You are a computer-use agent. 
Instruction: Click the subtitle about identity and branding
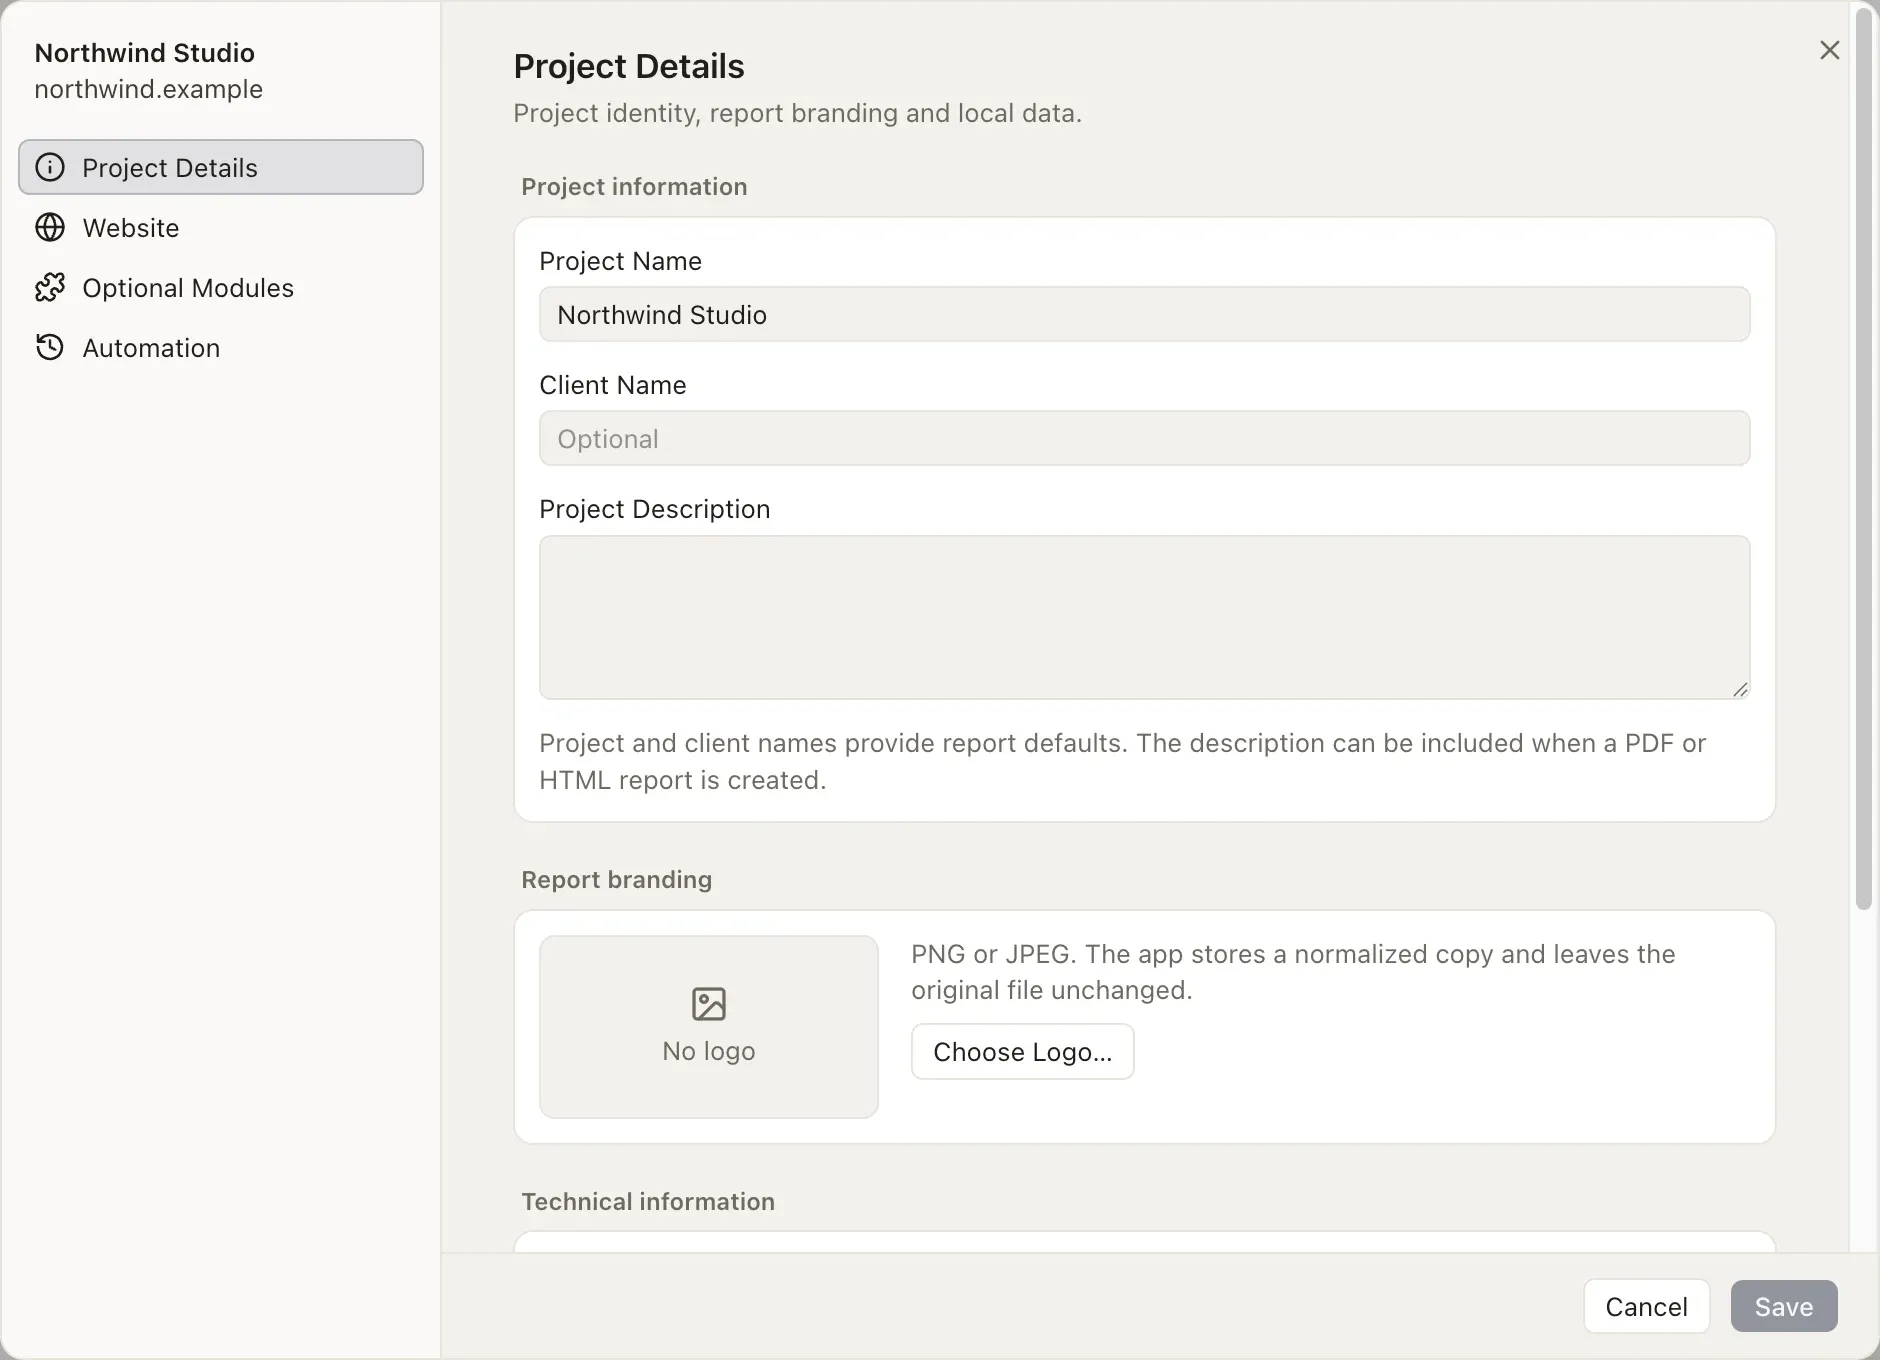[797, 113]
